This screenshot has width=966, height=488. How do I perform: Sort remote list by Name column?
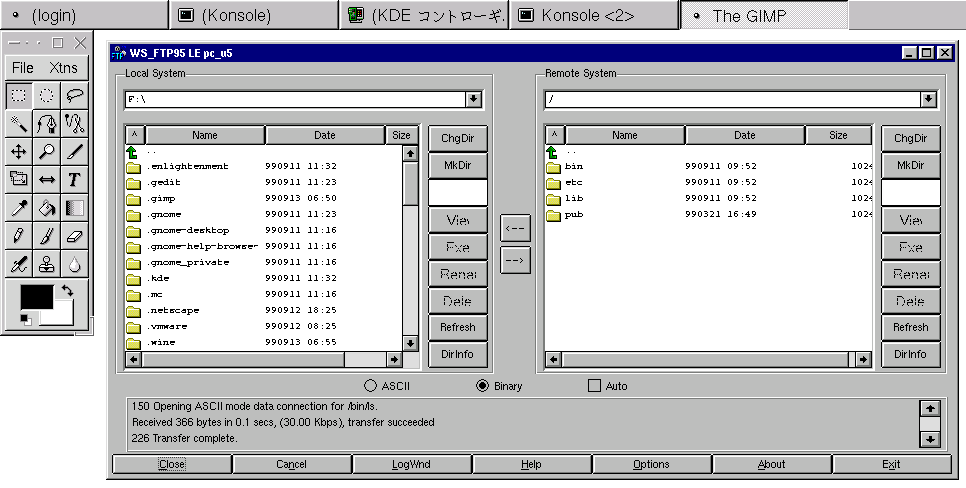(625, 135)
